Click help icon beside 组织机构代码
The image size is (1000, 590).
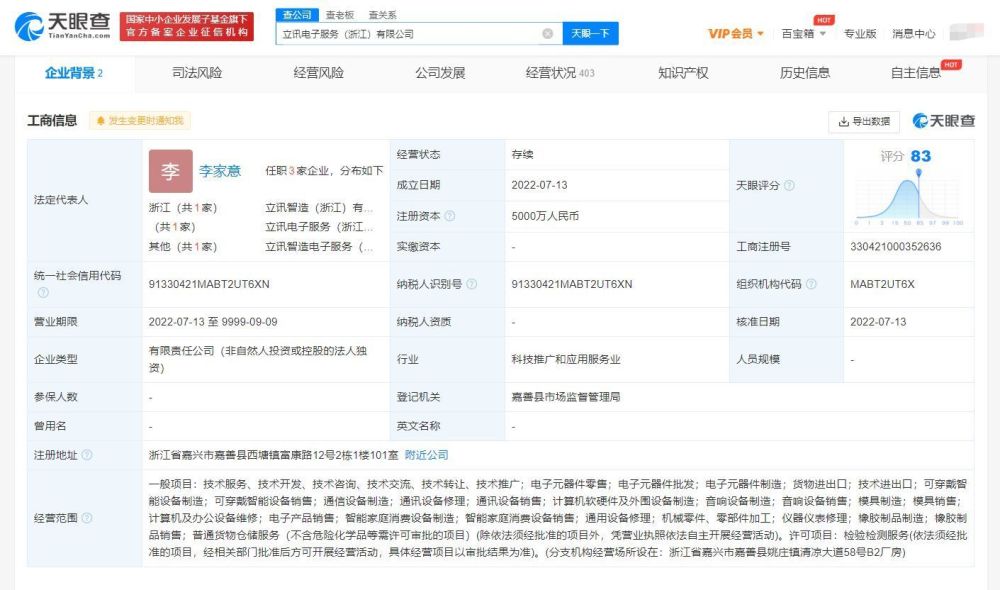pos(811,284)
